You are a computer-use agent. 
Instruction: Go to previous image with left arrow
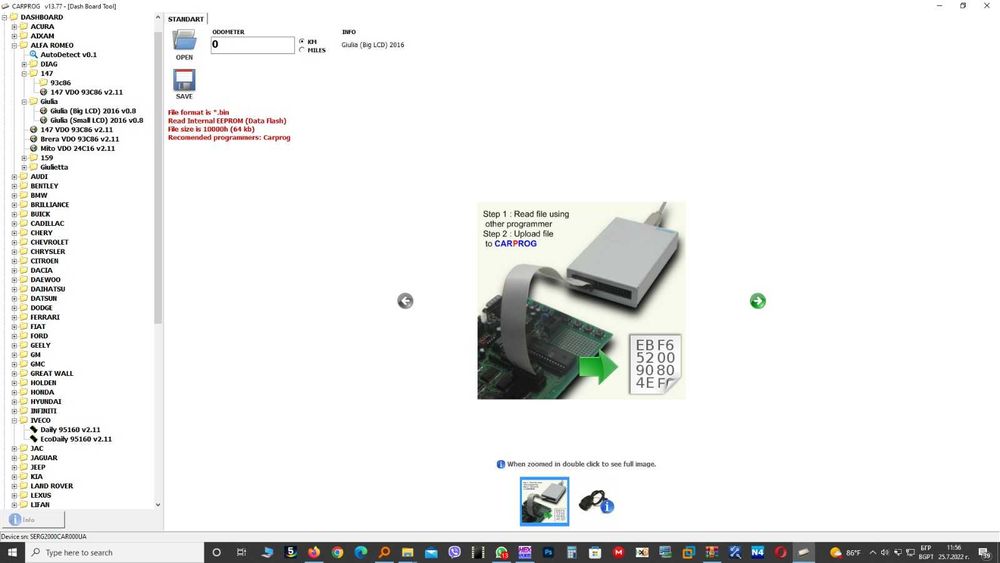(x=405, y=301)
